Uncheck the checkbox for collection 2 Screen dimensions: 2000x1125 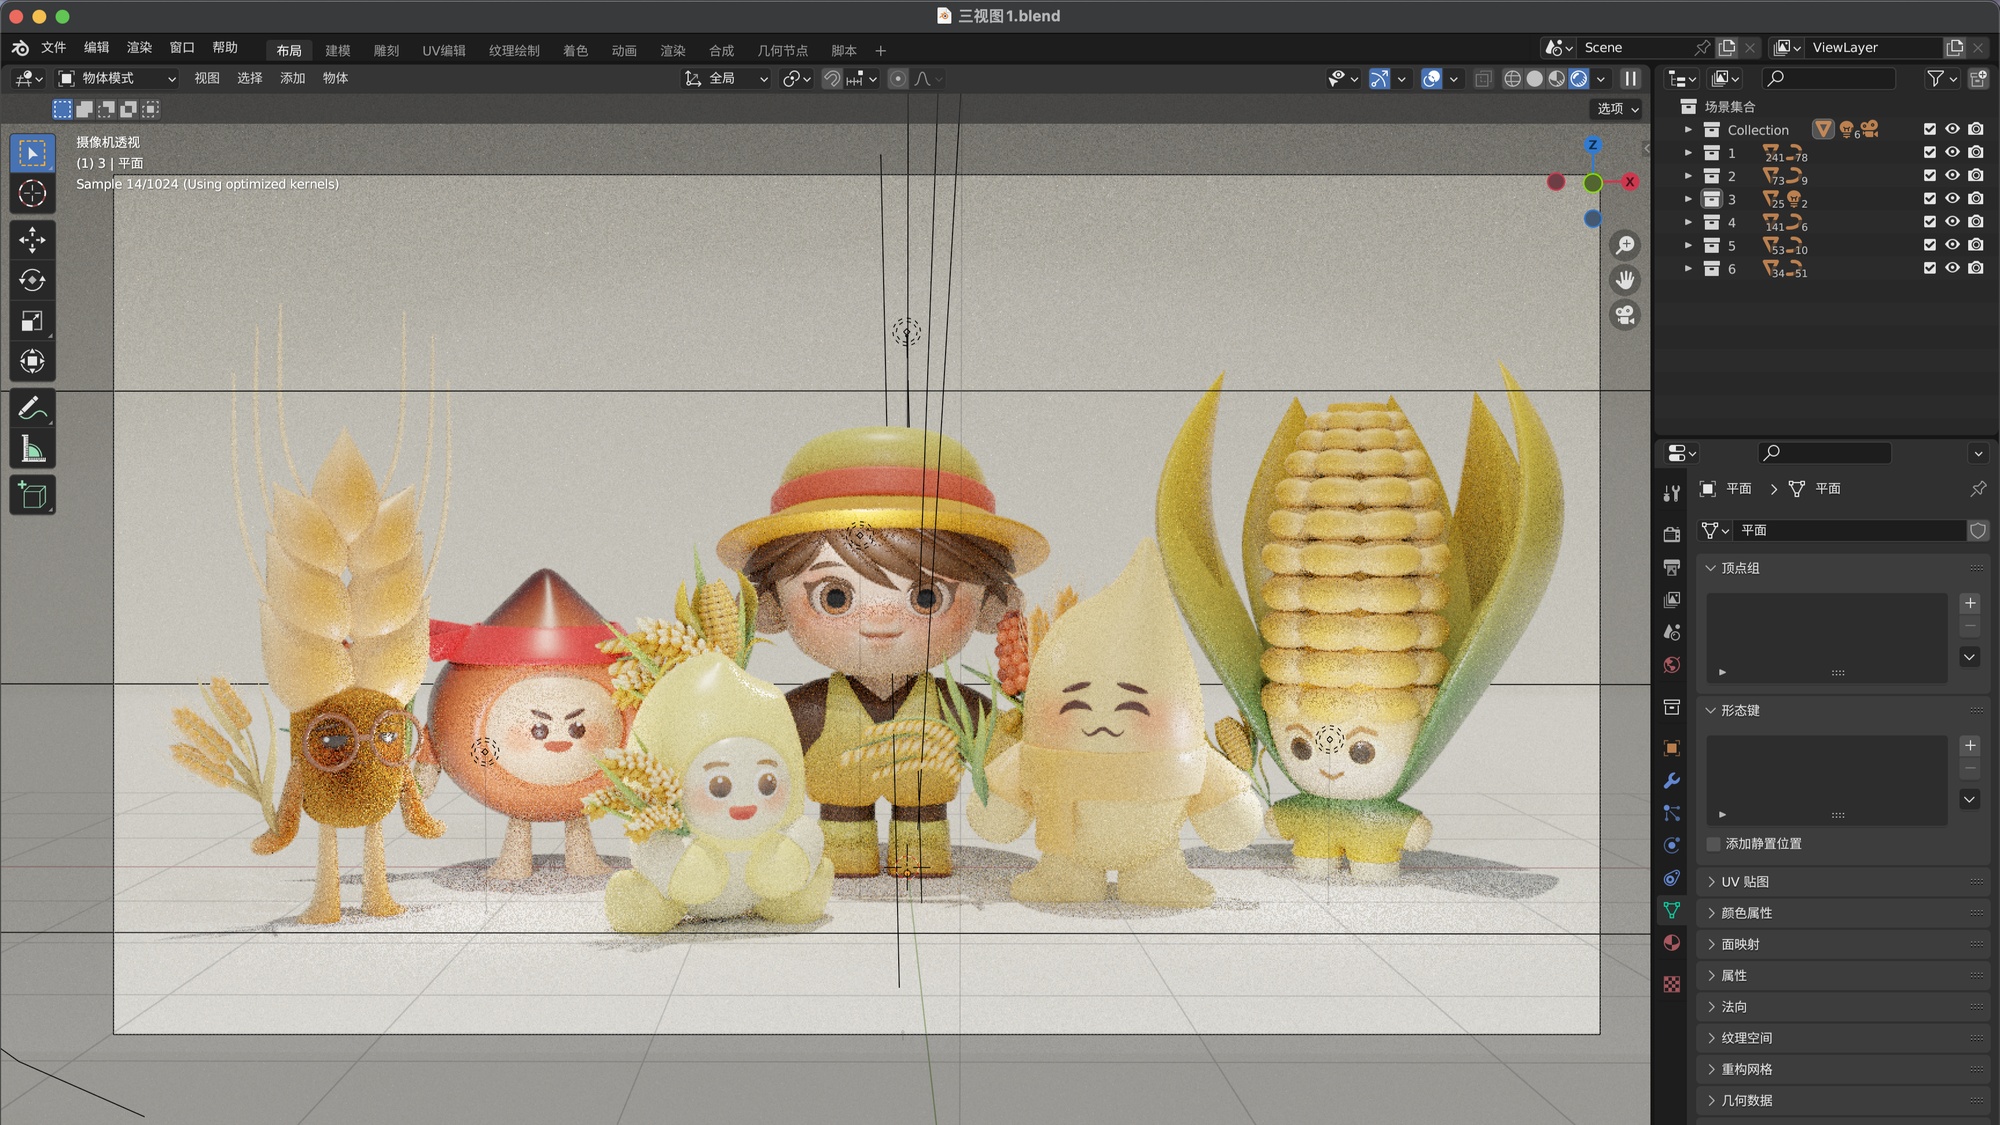pos(1930,175)
